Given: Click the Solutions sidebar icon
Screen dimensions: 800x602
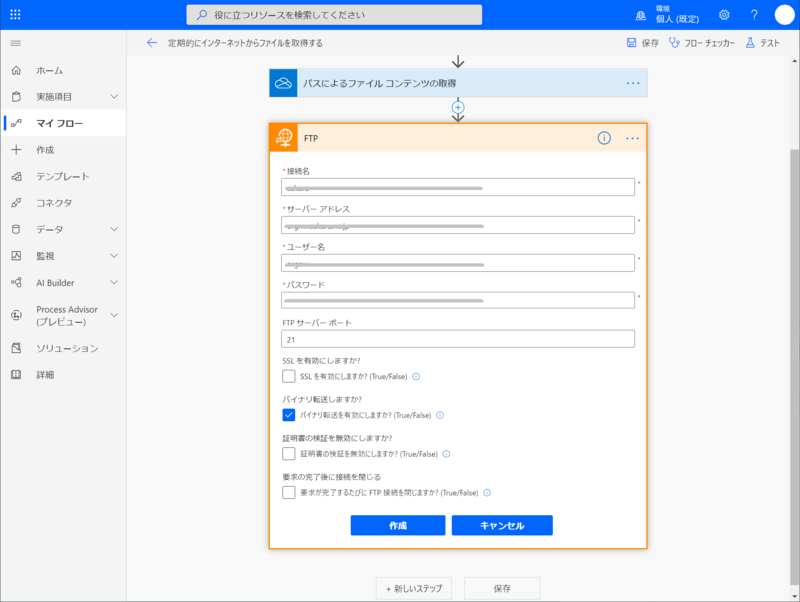Looking at the screenshot, I should coord(16,348).
